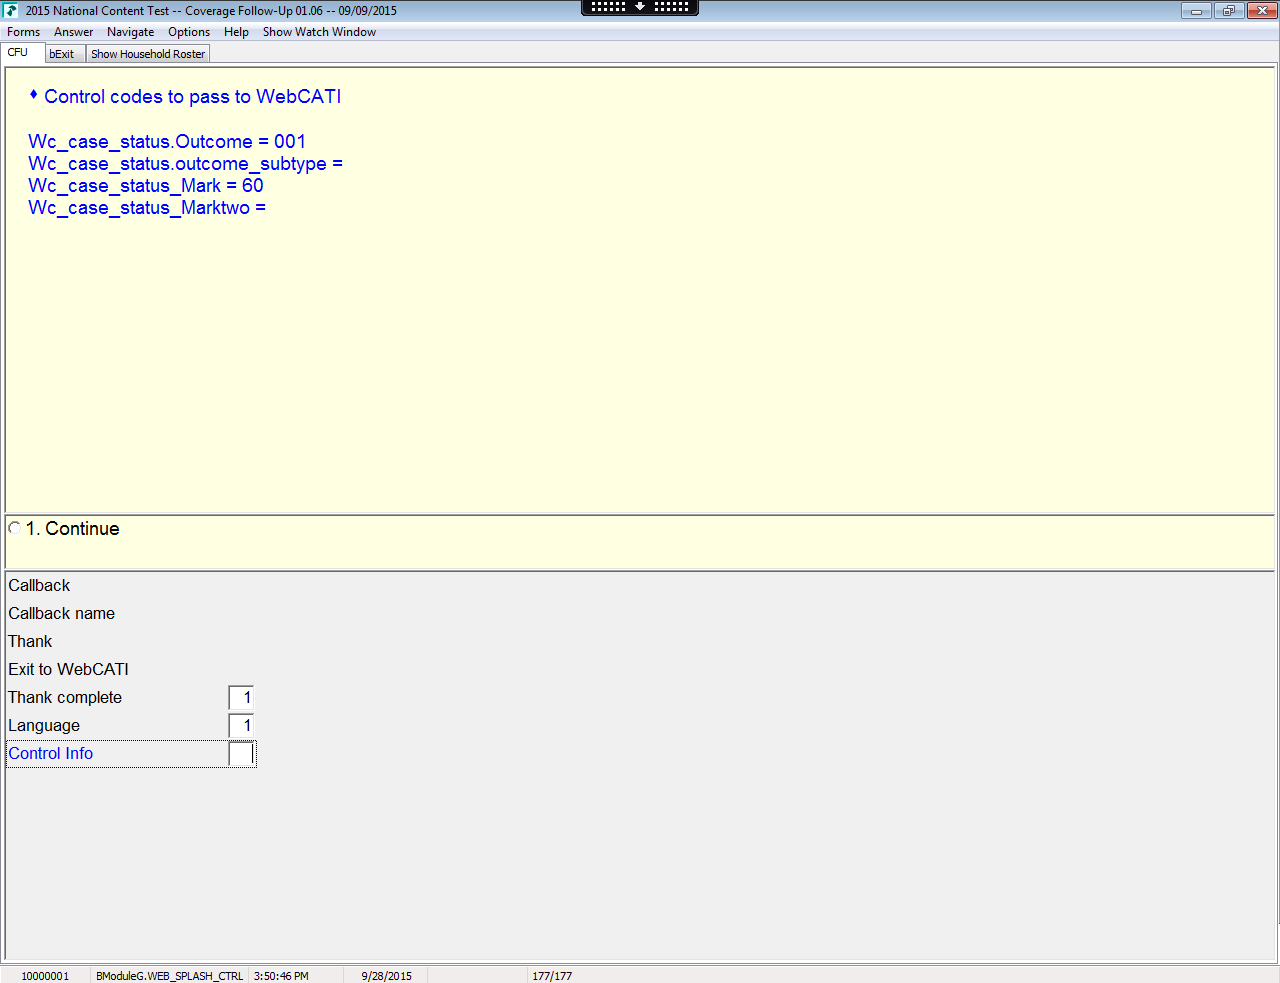
Task: Click the Exit to WebCATI label
Action: [x=69, y=669]
